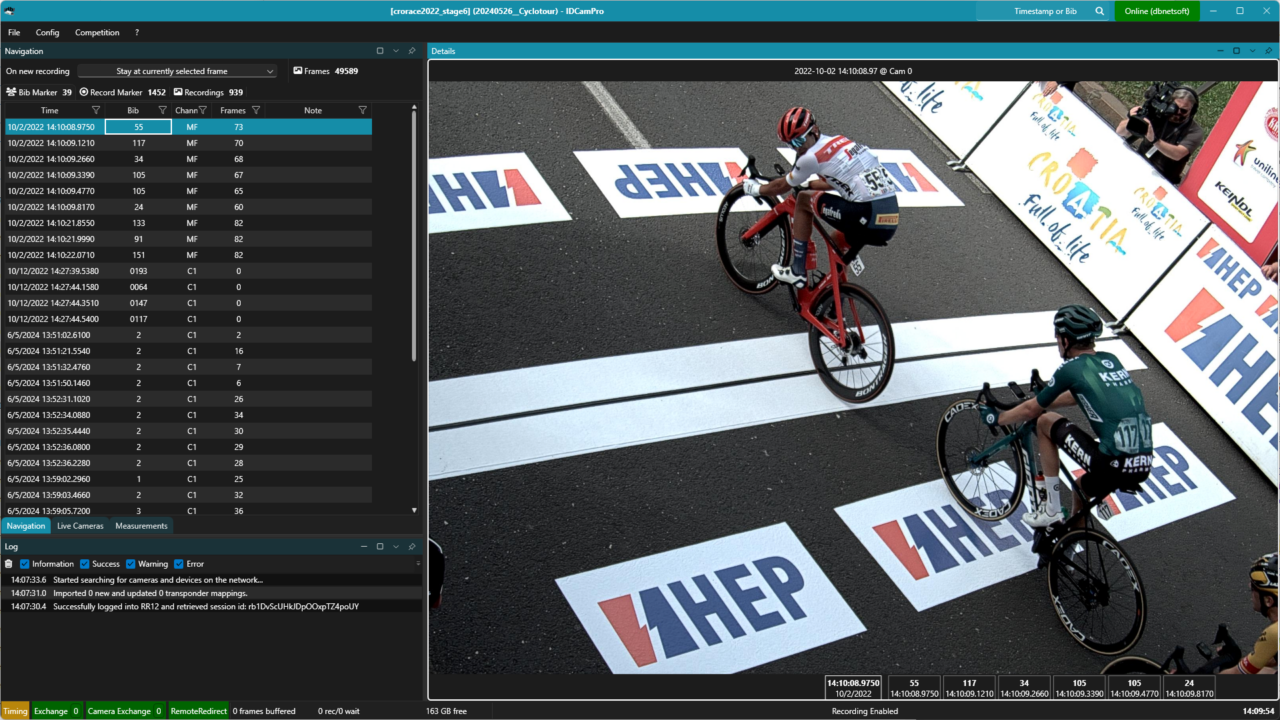Disable Error messages in log
The width and height of the screenshot is (1280, 720).
pos(179,564)
